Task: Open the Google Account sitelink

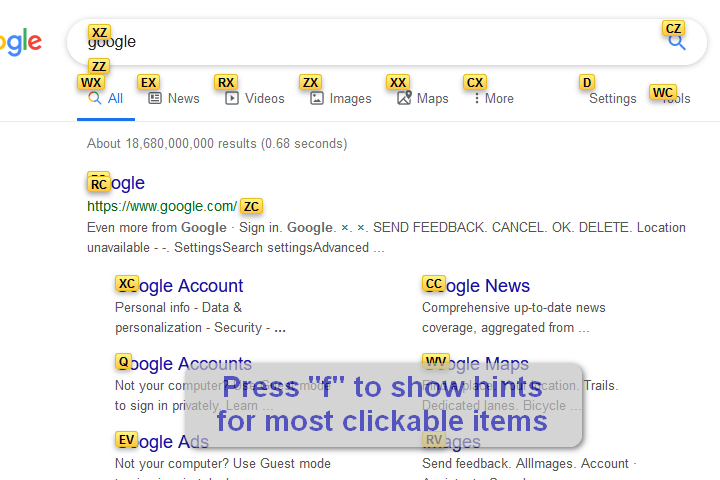Action: [x=179, y=286]
